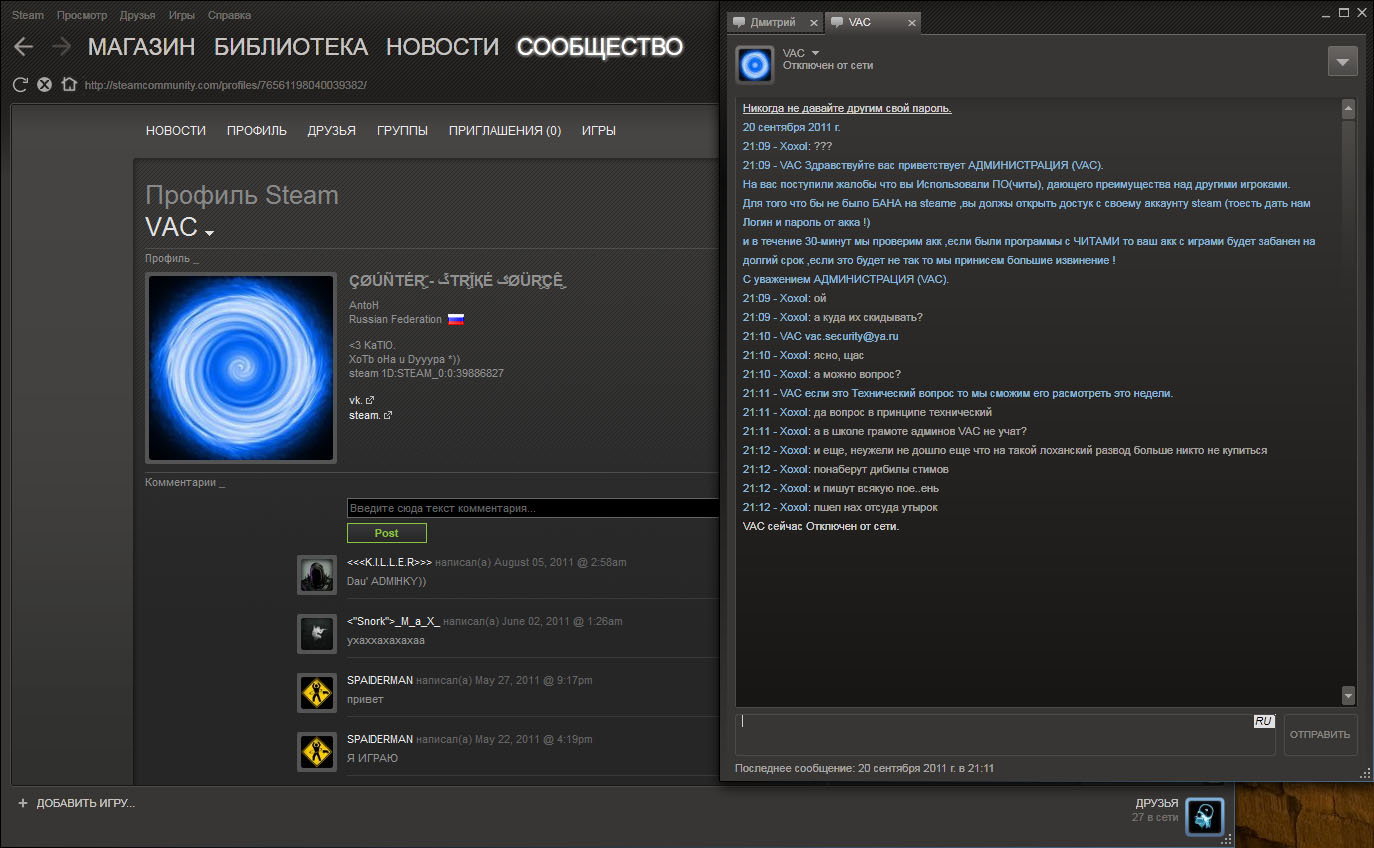Click external link icon next to steam.
Image resolution: width=1374 pixels, height=848 pixels.
click(x=387, y=415)
